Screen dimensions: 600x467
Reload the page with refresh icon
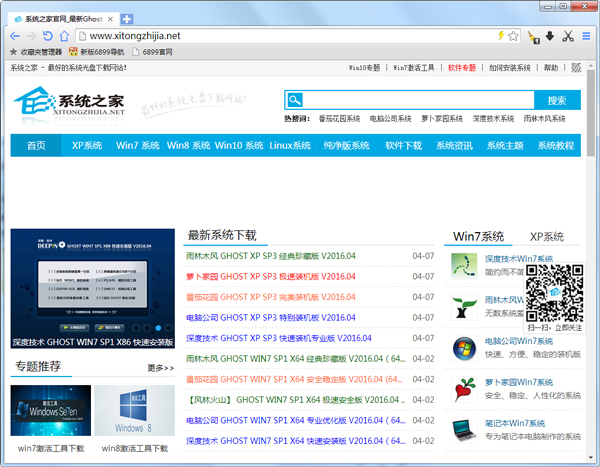click(47, 36)
